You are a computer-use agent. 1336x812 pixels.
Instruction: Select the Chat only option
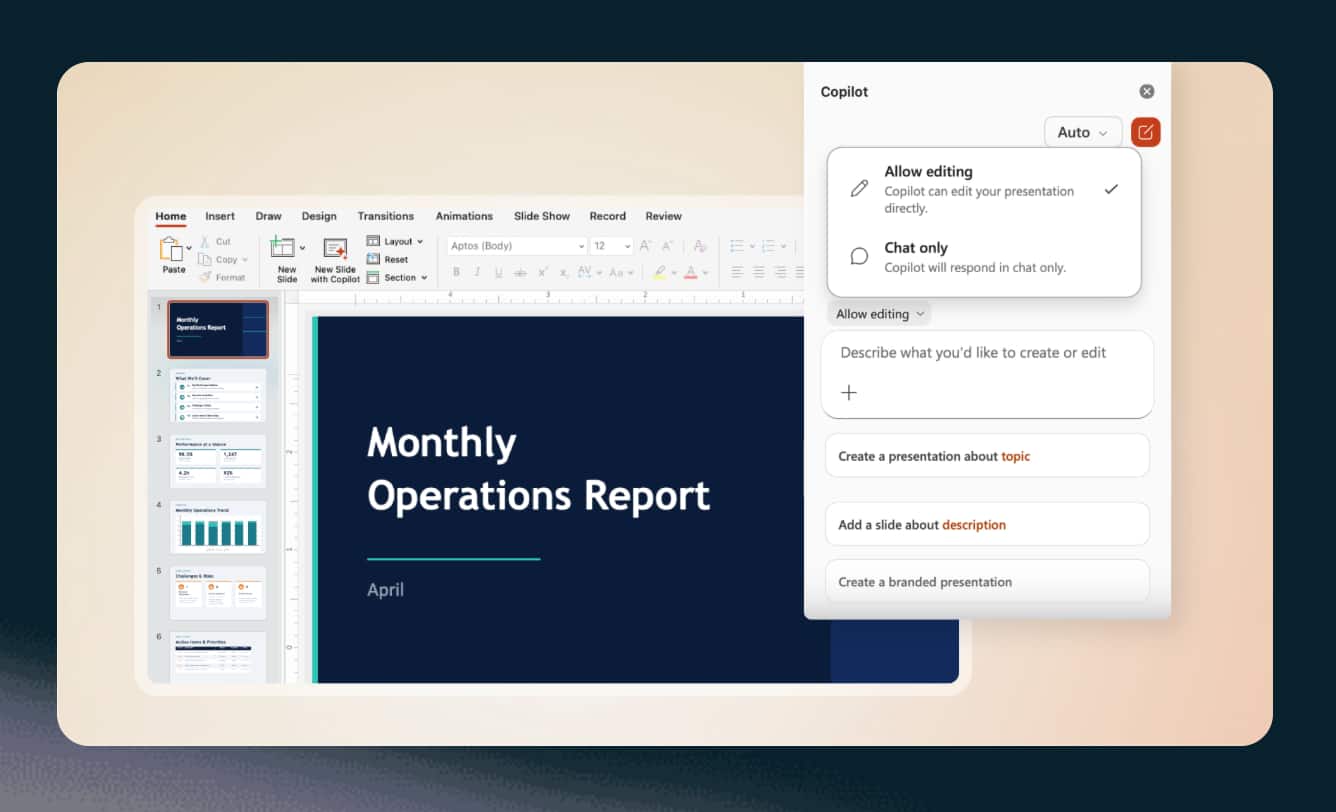(x=984, y=257)
